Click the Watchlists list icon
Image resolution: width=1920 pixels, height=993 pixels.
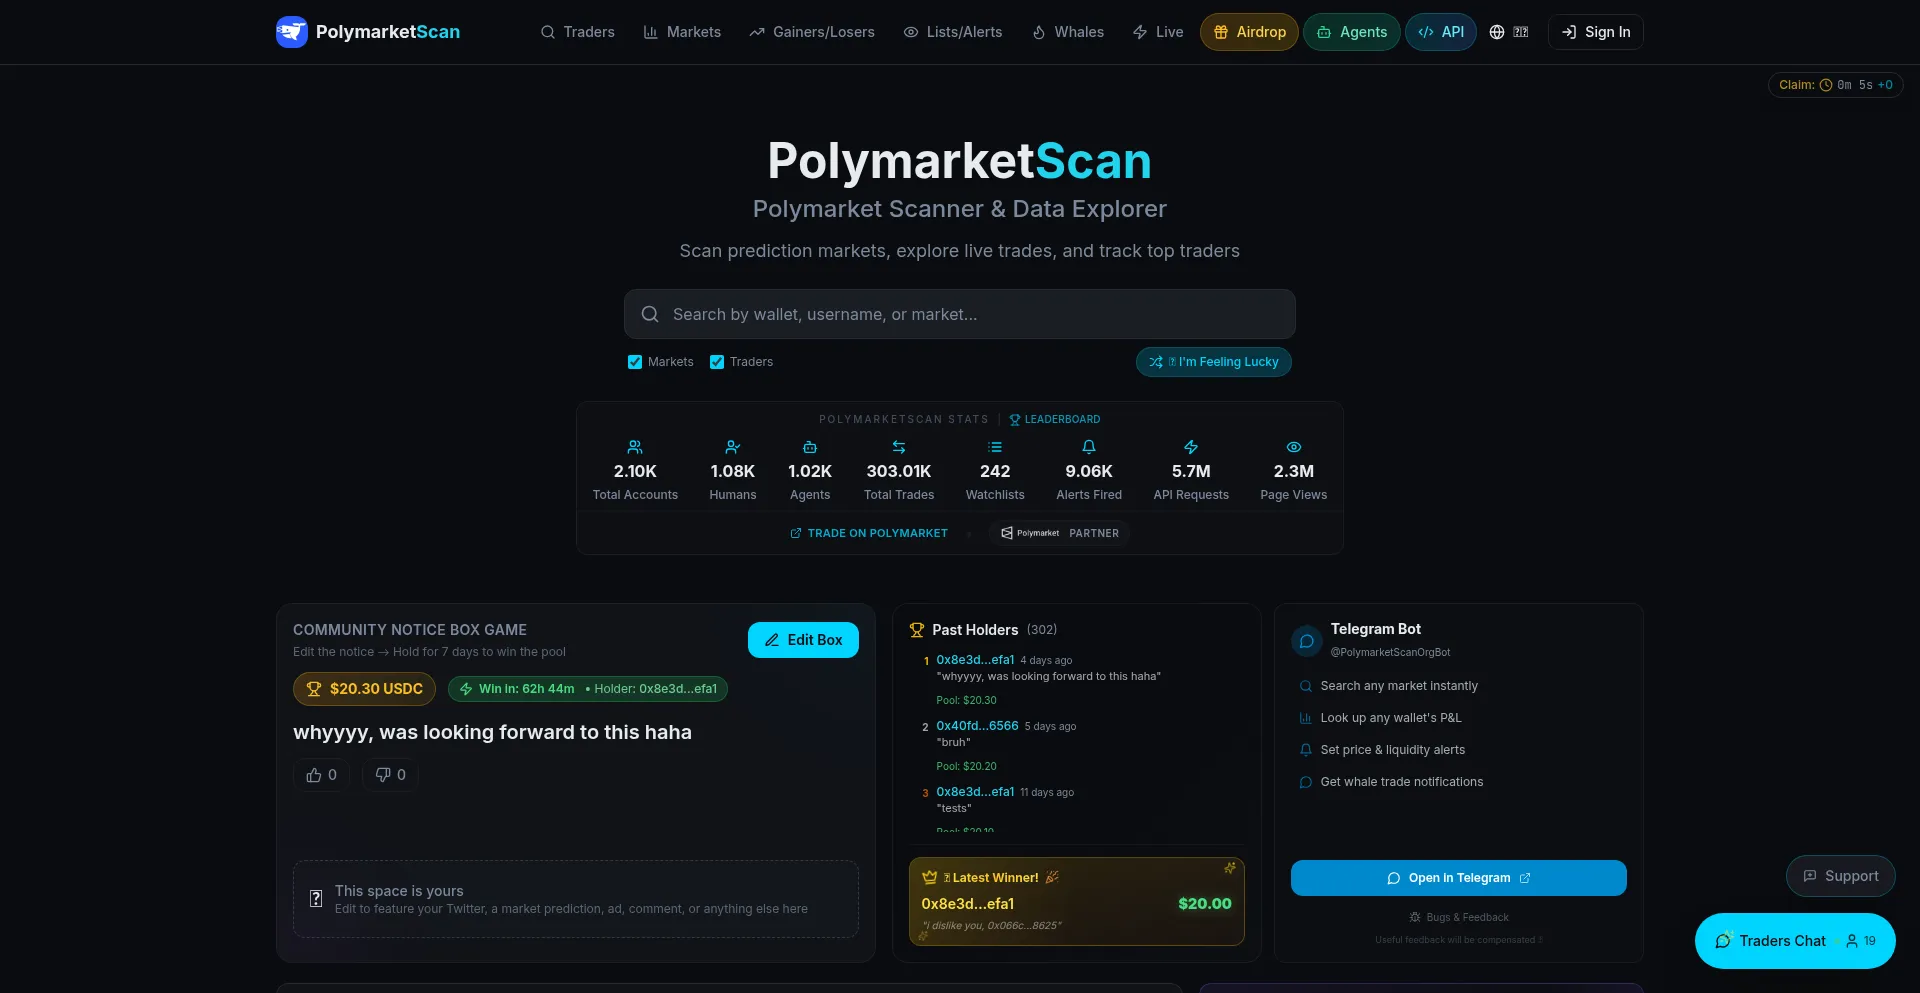(x=995, y=447)
